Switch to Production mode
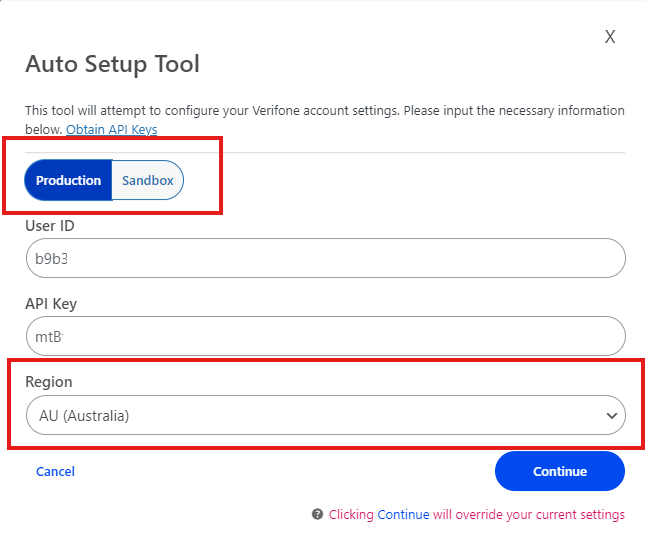The width and height of the screenshot is (647, 557). tap(68, 181)
